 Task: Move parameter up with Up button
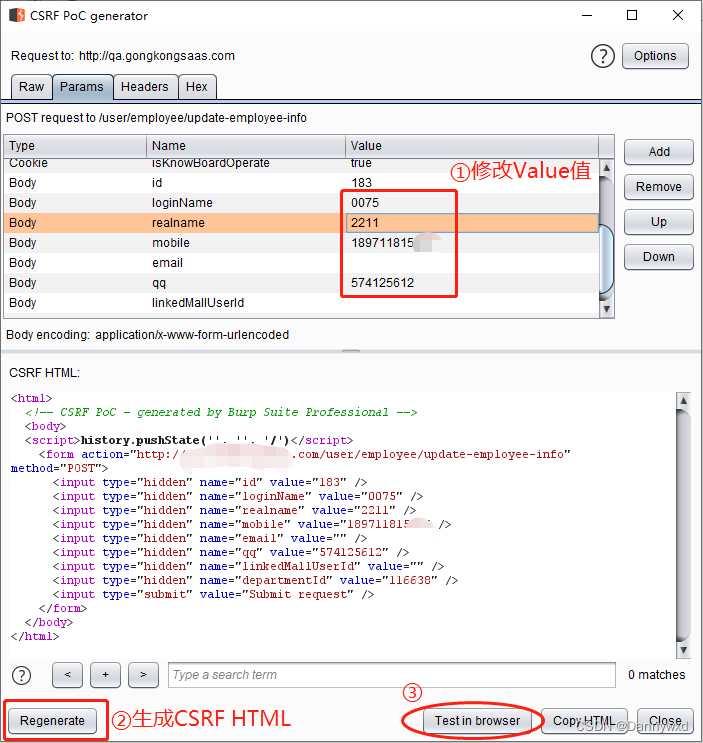(658, 222)
